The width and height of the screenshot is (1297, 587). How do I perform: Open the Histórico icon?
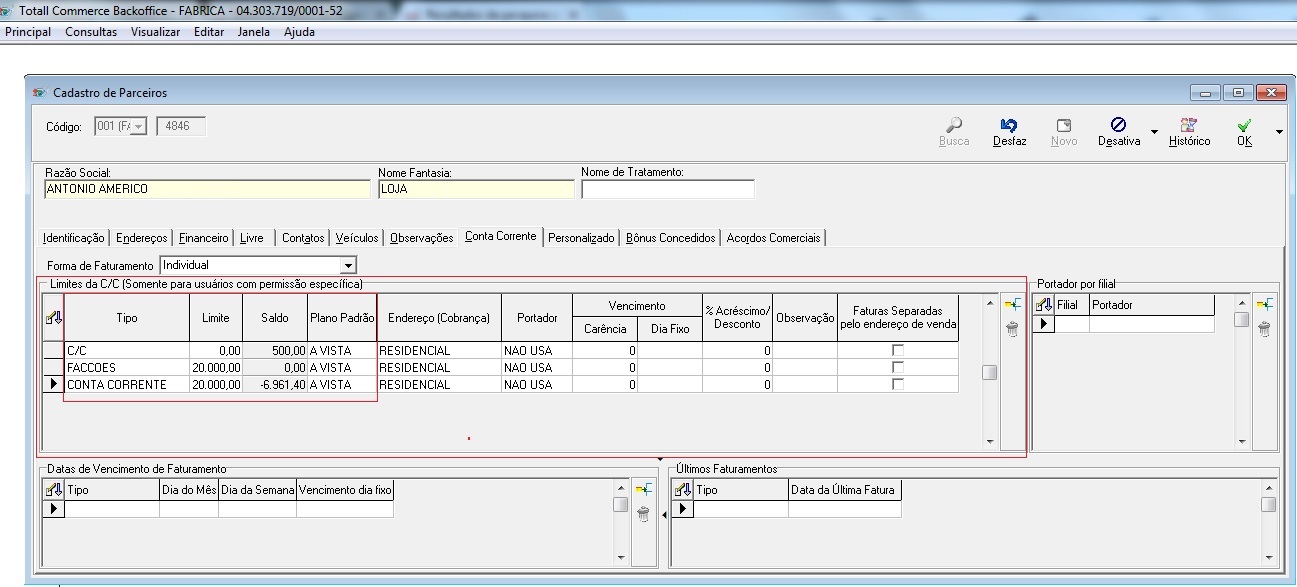1189,125
